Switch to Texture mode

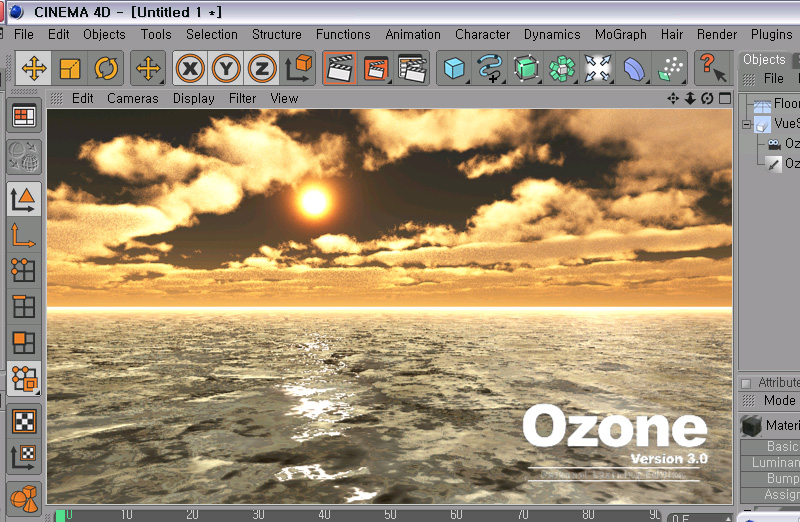point(24,421)
